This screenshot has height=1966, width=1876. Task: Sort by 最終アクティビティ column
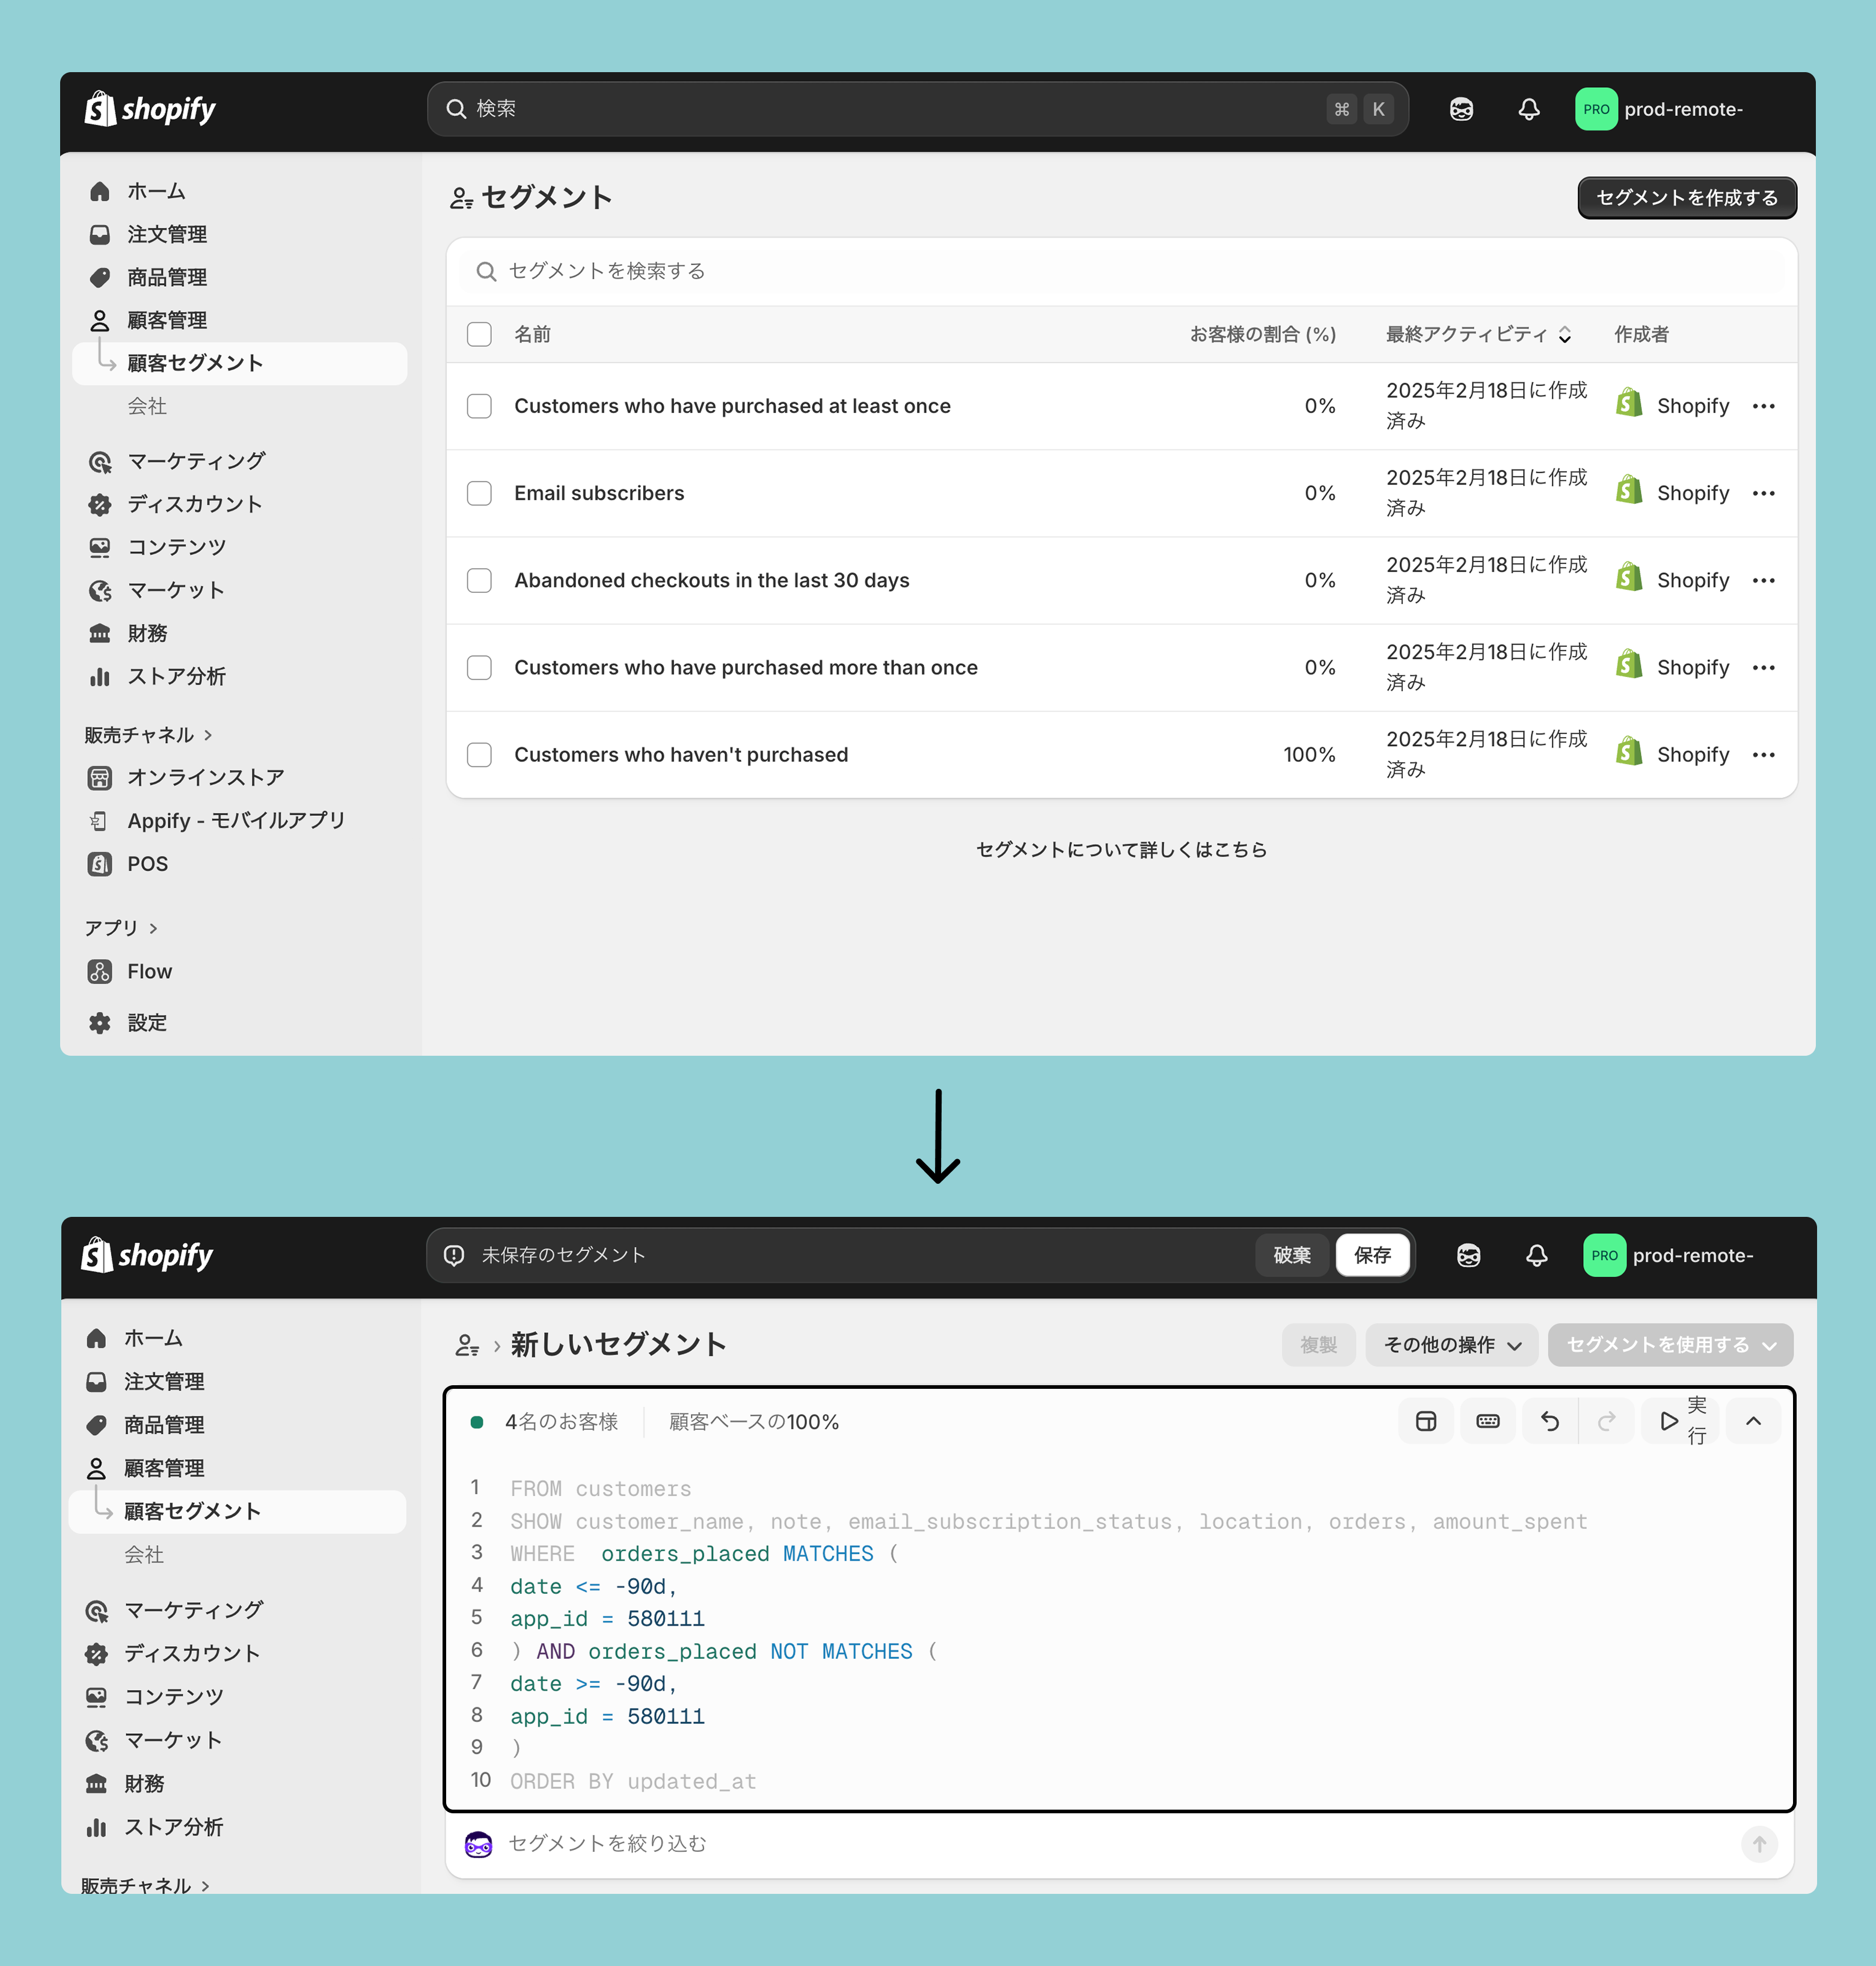coord(1477,334)
